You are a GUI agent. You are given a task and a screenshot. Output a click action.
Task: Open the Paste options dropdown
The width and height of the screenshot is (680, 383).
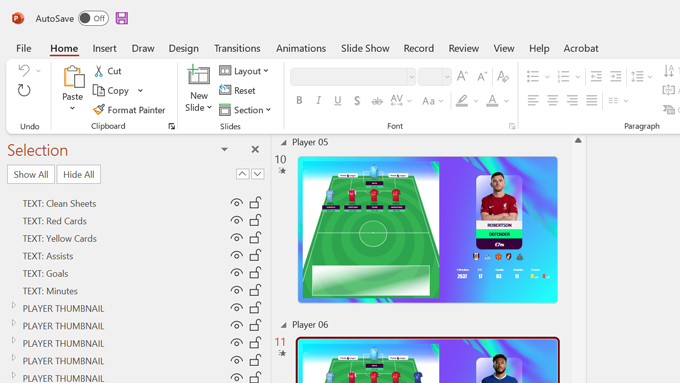click(72, 108)
